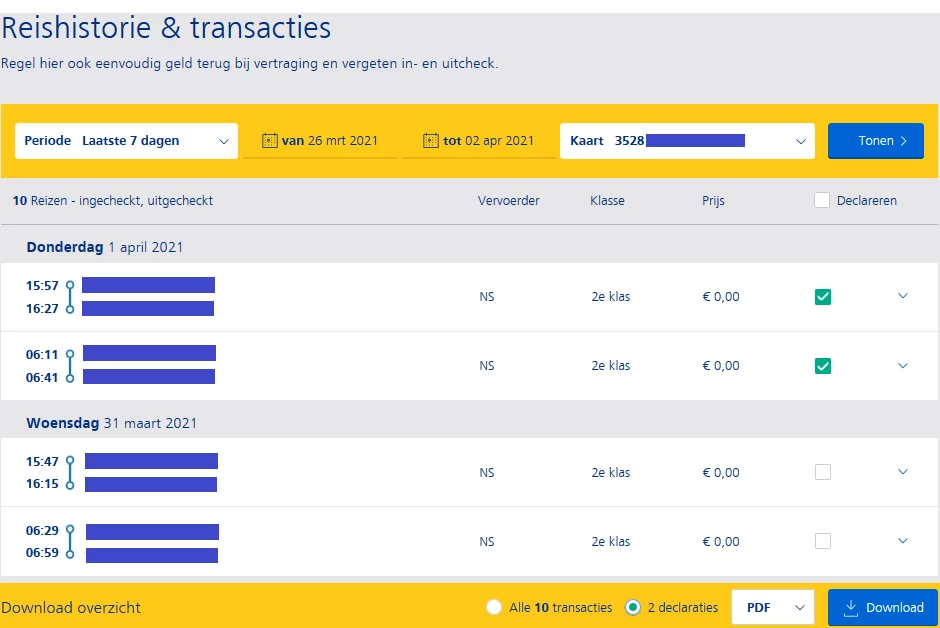Screen dimensions: 940x628
Task: Open the PDF format dropdown
Action: pos(773,607)
